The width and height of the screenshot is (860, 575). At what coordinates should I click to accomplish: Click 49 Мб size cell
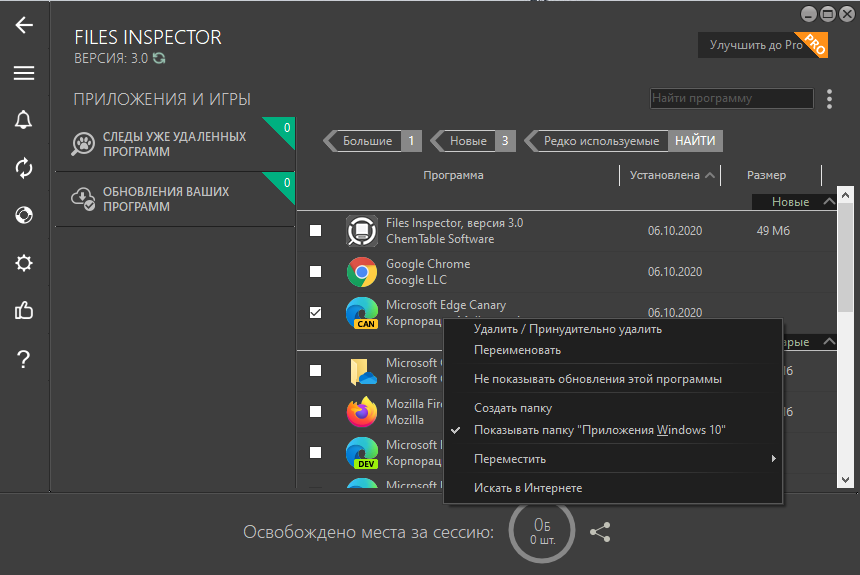click(773, 231)
